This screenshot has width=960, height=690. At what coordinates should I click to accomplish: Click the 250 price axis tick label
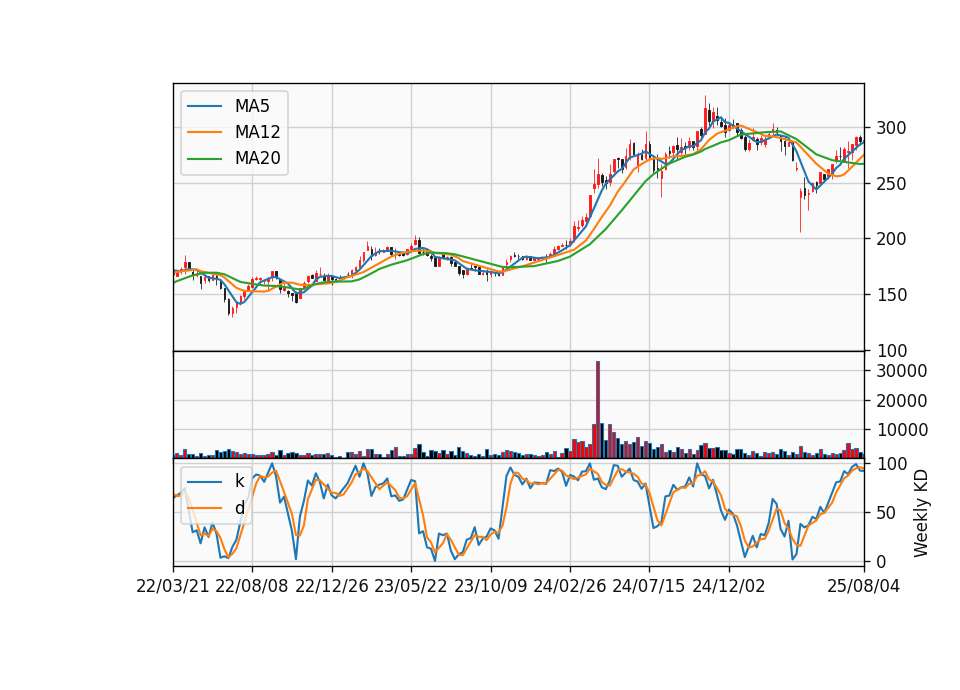[891, 184]
